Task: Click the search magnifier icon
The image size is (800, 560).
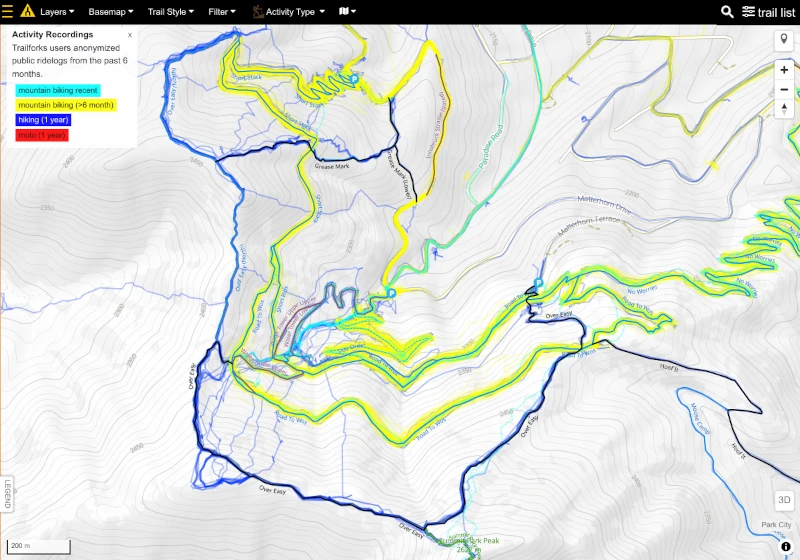Action: point(727,12)
